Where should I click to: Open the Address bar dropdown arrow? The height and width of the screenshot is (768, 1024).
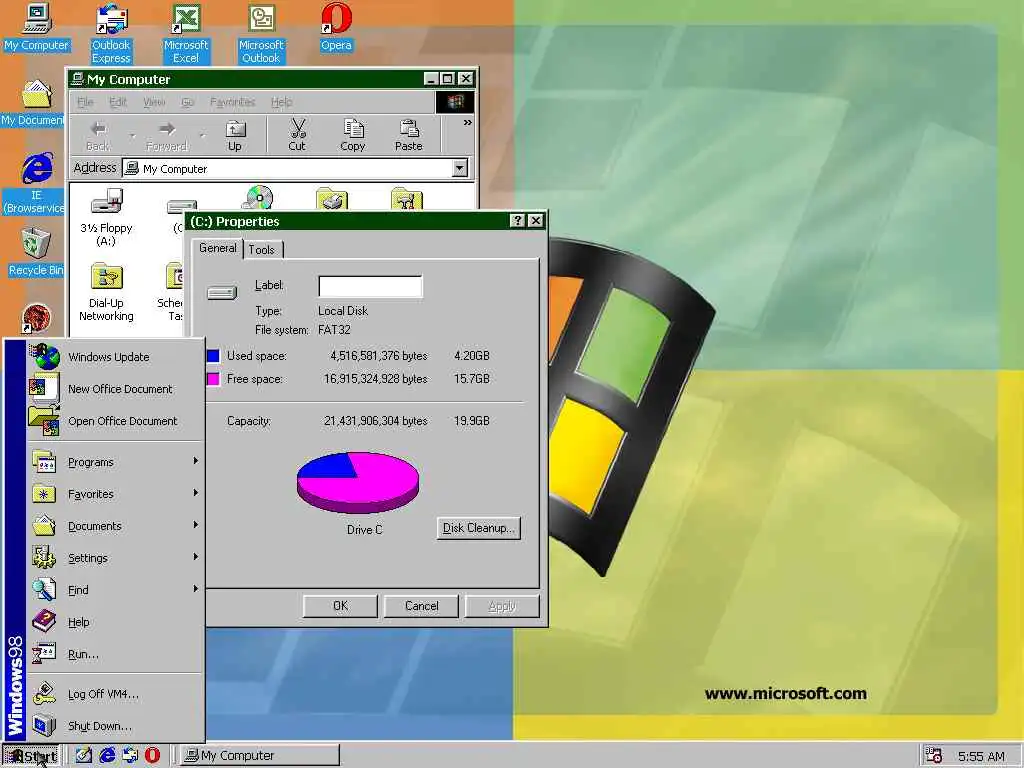[460, 168]
